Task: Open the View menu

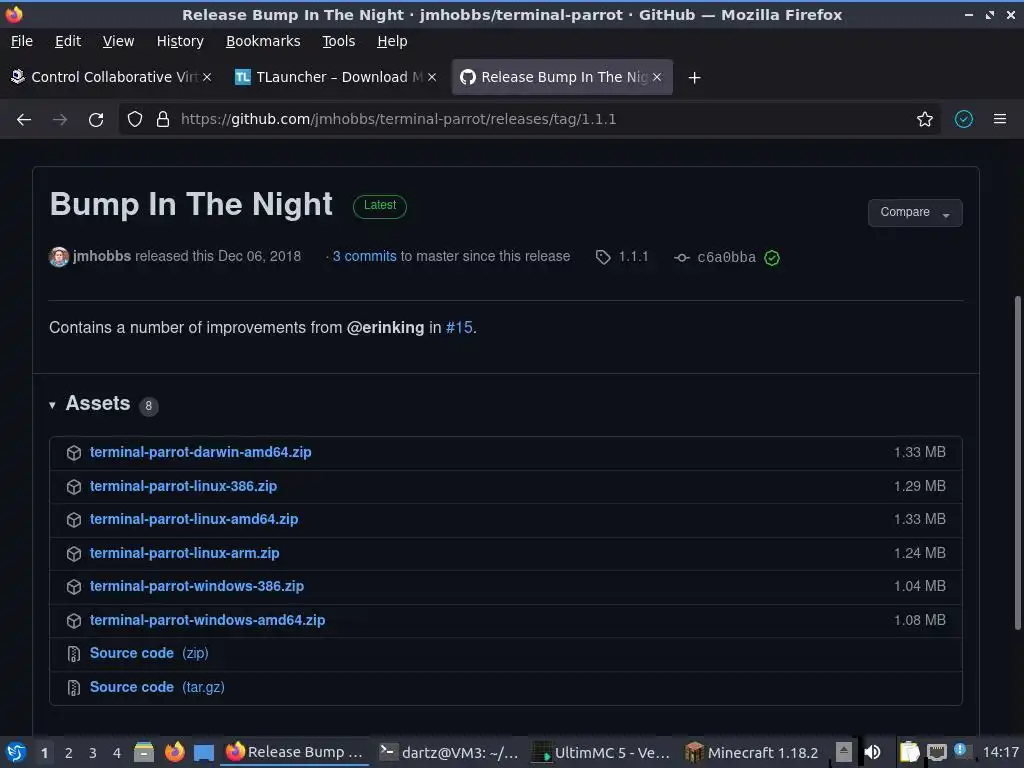Action: [x=118, y=41]
